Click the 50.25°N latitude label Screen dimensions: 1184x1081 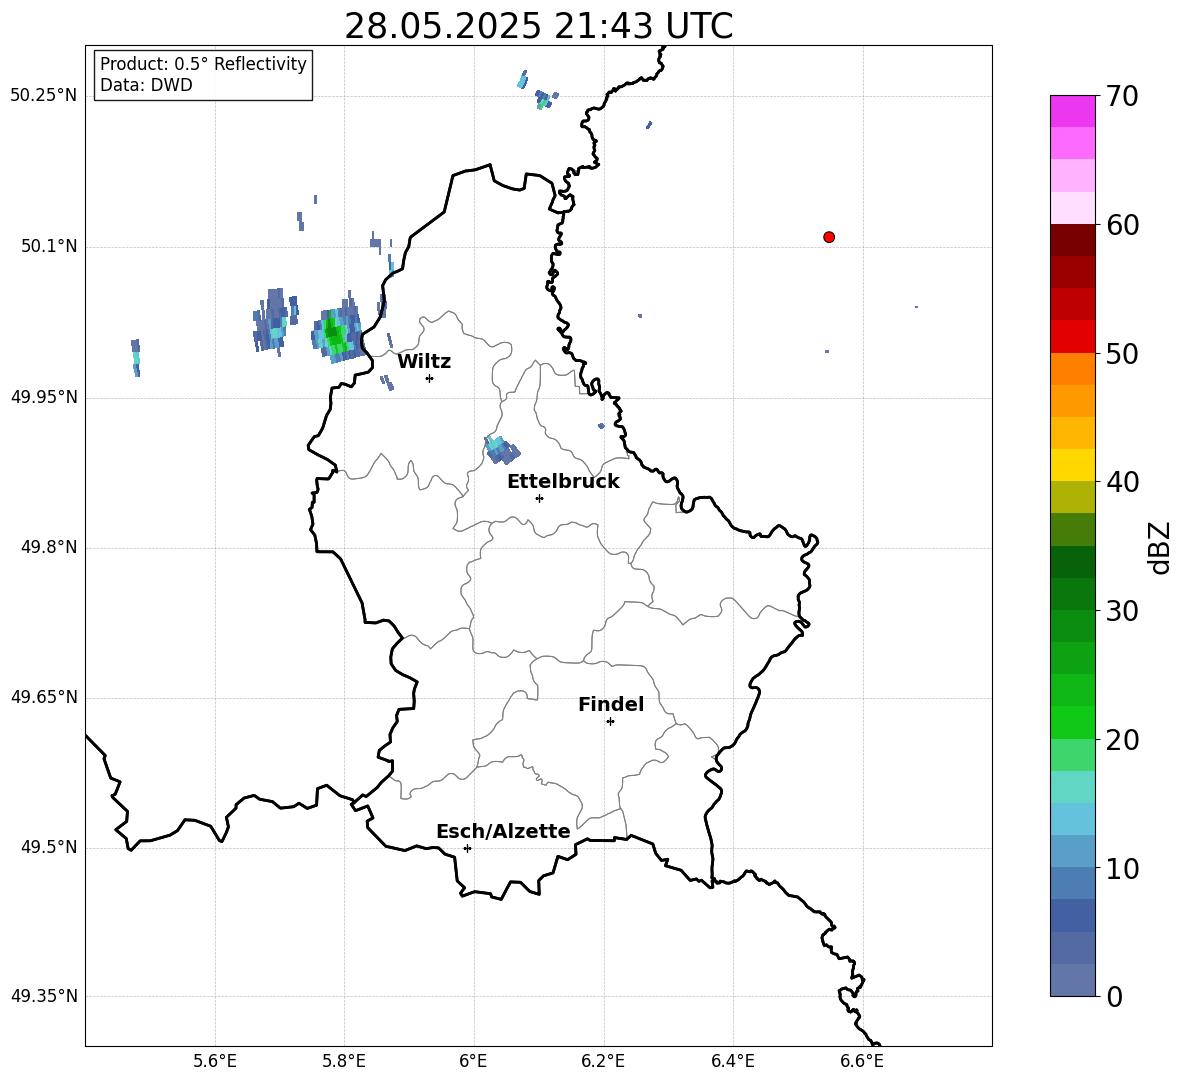(44, 96)
